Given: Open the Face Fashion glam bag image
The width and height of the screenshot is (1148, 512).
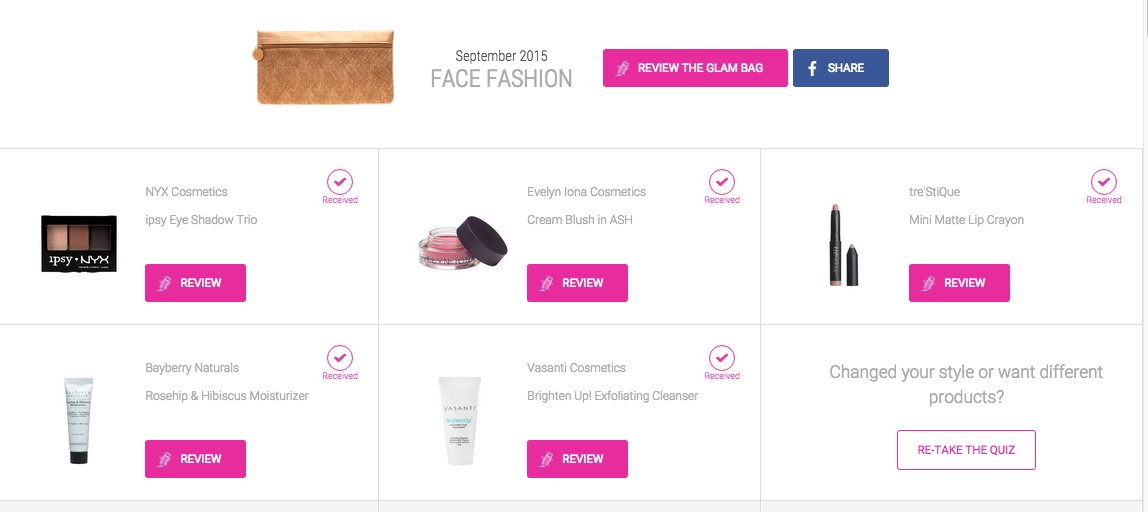Looking at the screenshot, I should click(324, 67).
